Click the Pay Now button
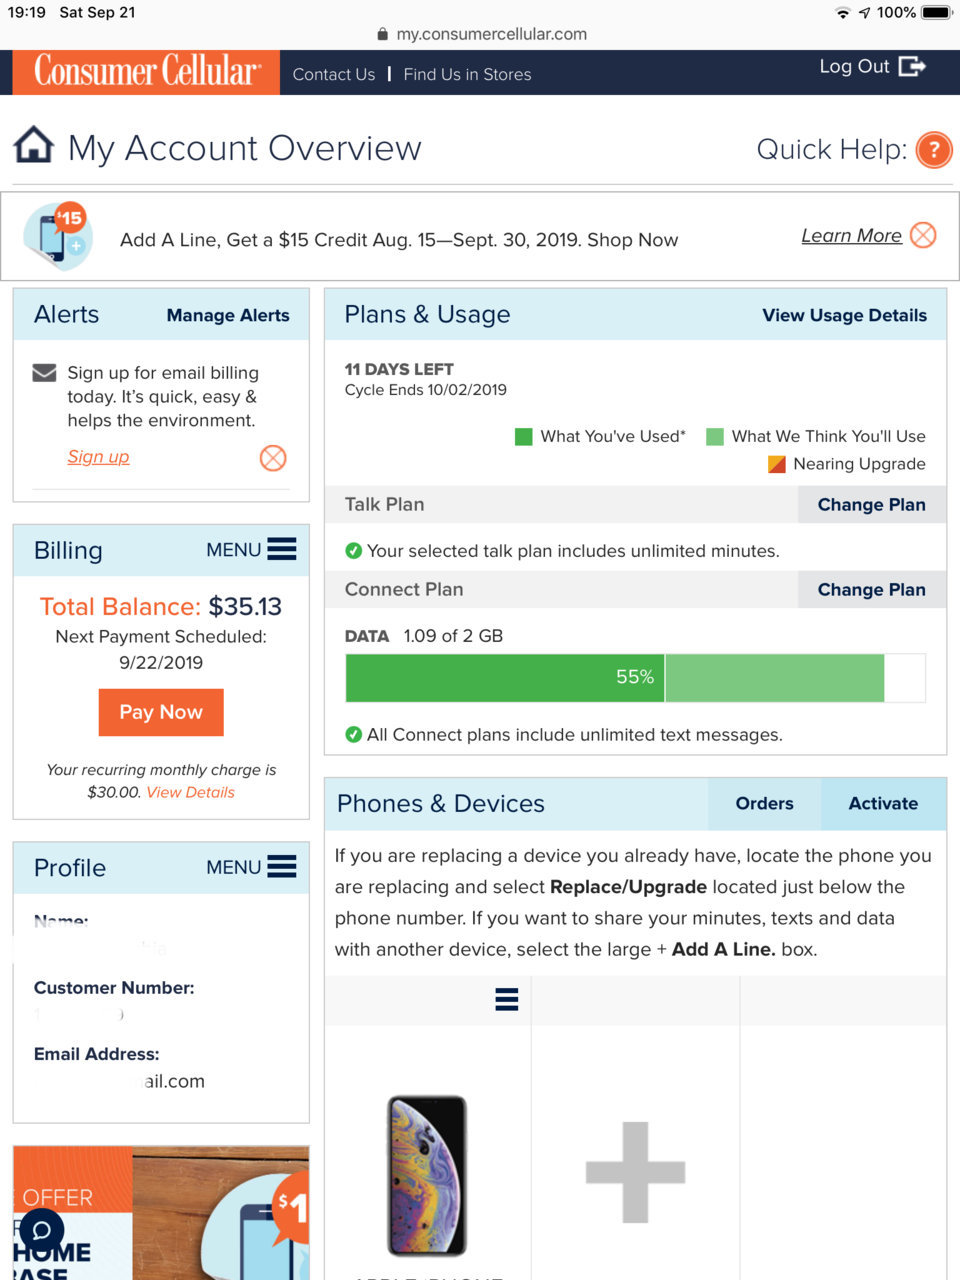This screenshot has width=960, height=1280. [161, 712]
